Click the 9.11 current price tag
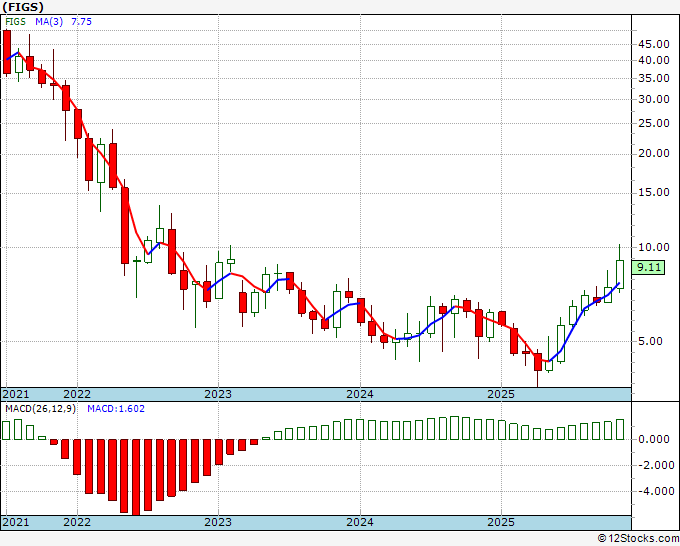The image size is (680, 546). pyautogui.click(x=648, y=268)
